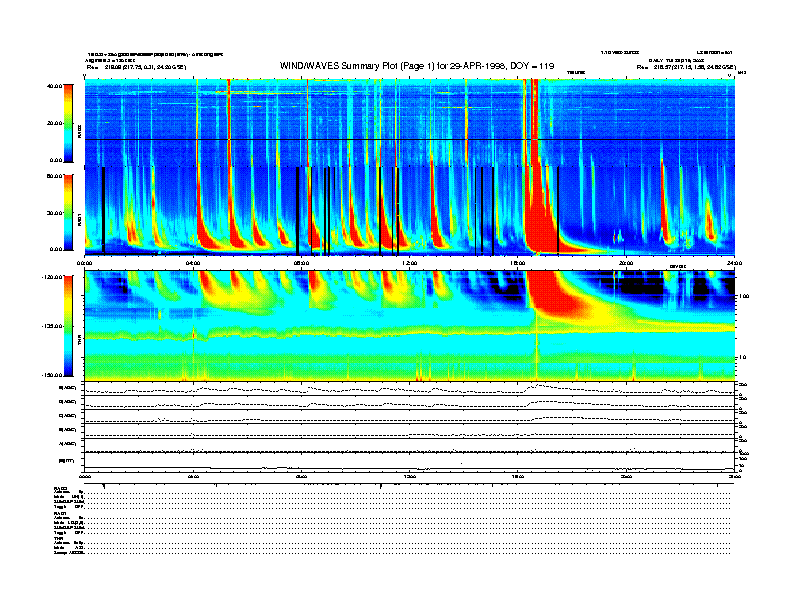Click the 40.00 label on RAD2 color scale
The height and width of the screenshot is (612, 792).
54,86
